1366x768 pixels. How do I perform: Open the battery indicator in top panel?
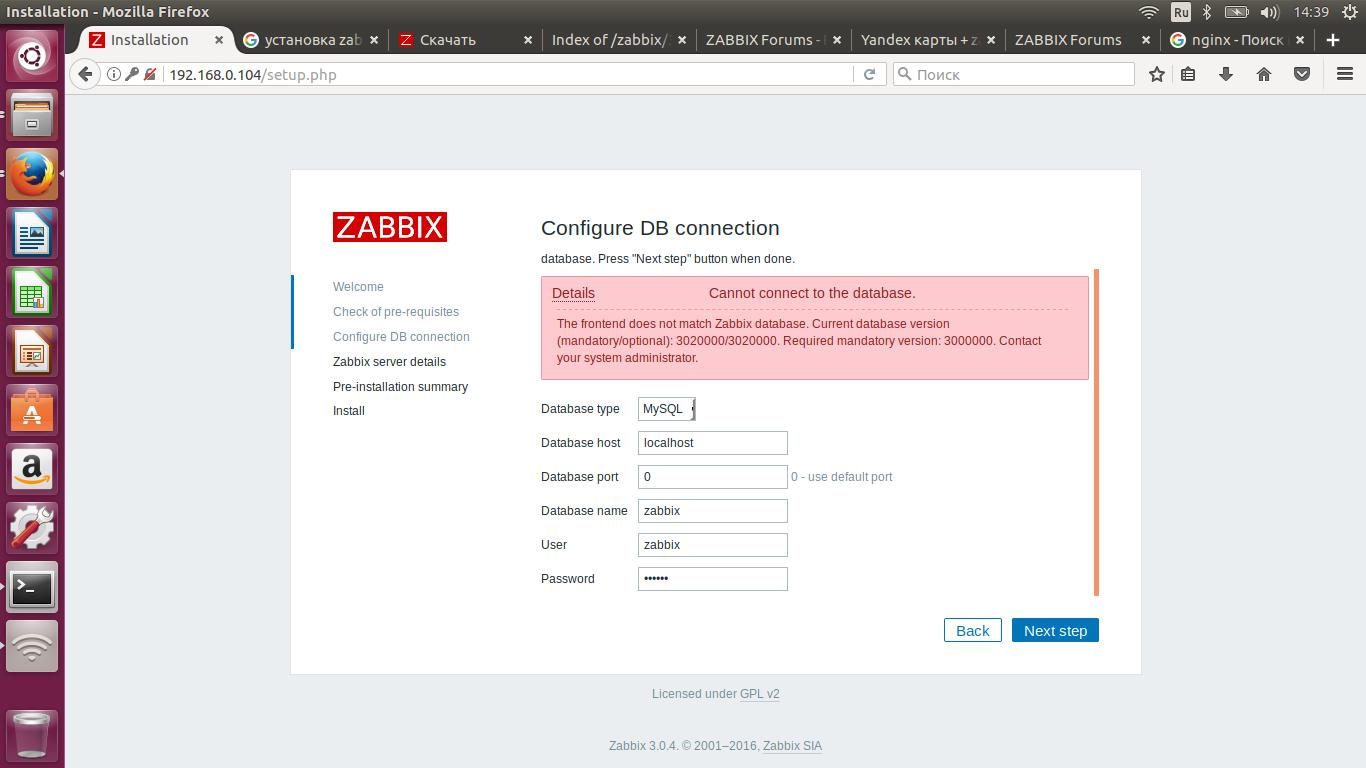tap(1237, 12)
